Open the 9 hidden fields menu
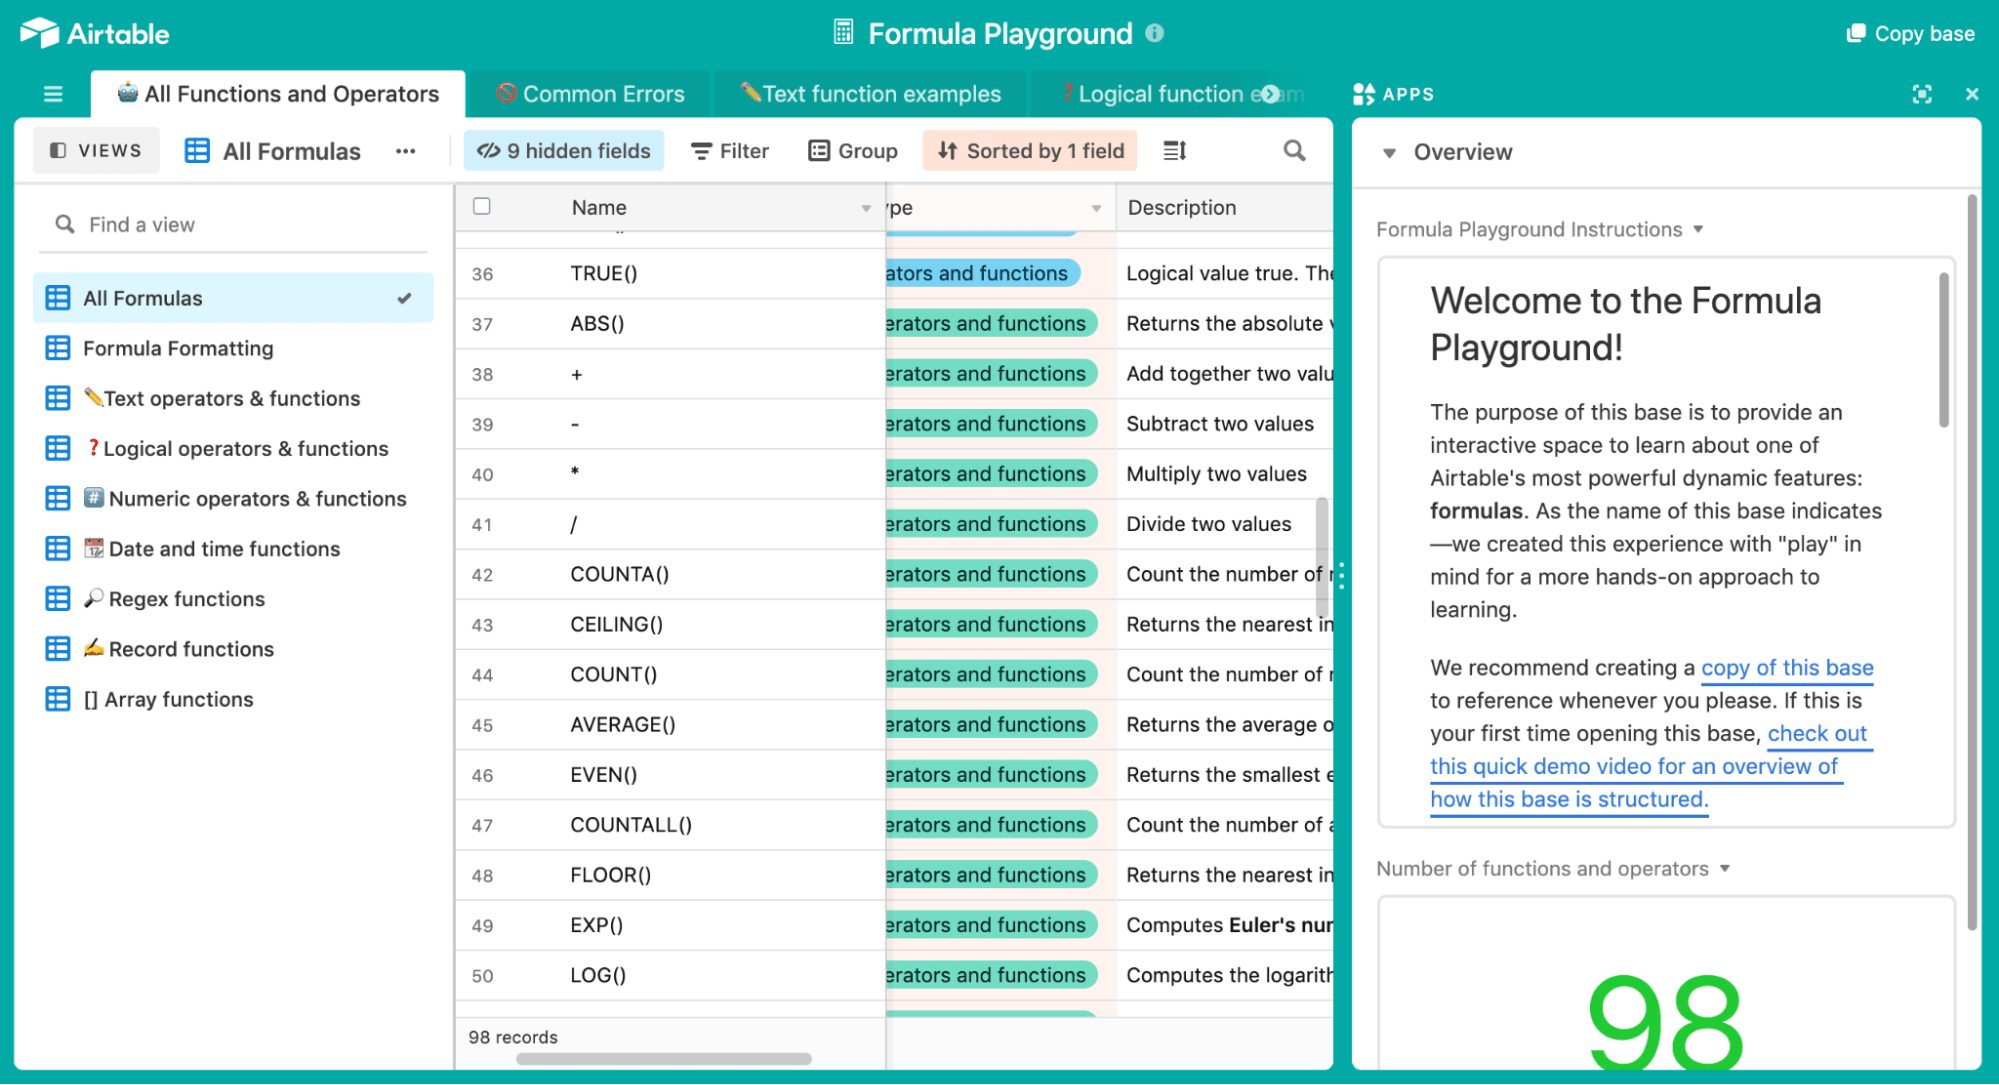Screen dimensions: 1999x1085 pyautogui.click(x=563, y=151)
